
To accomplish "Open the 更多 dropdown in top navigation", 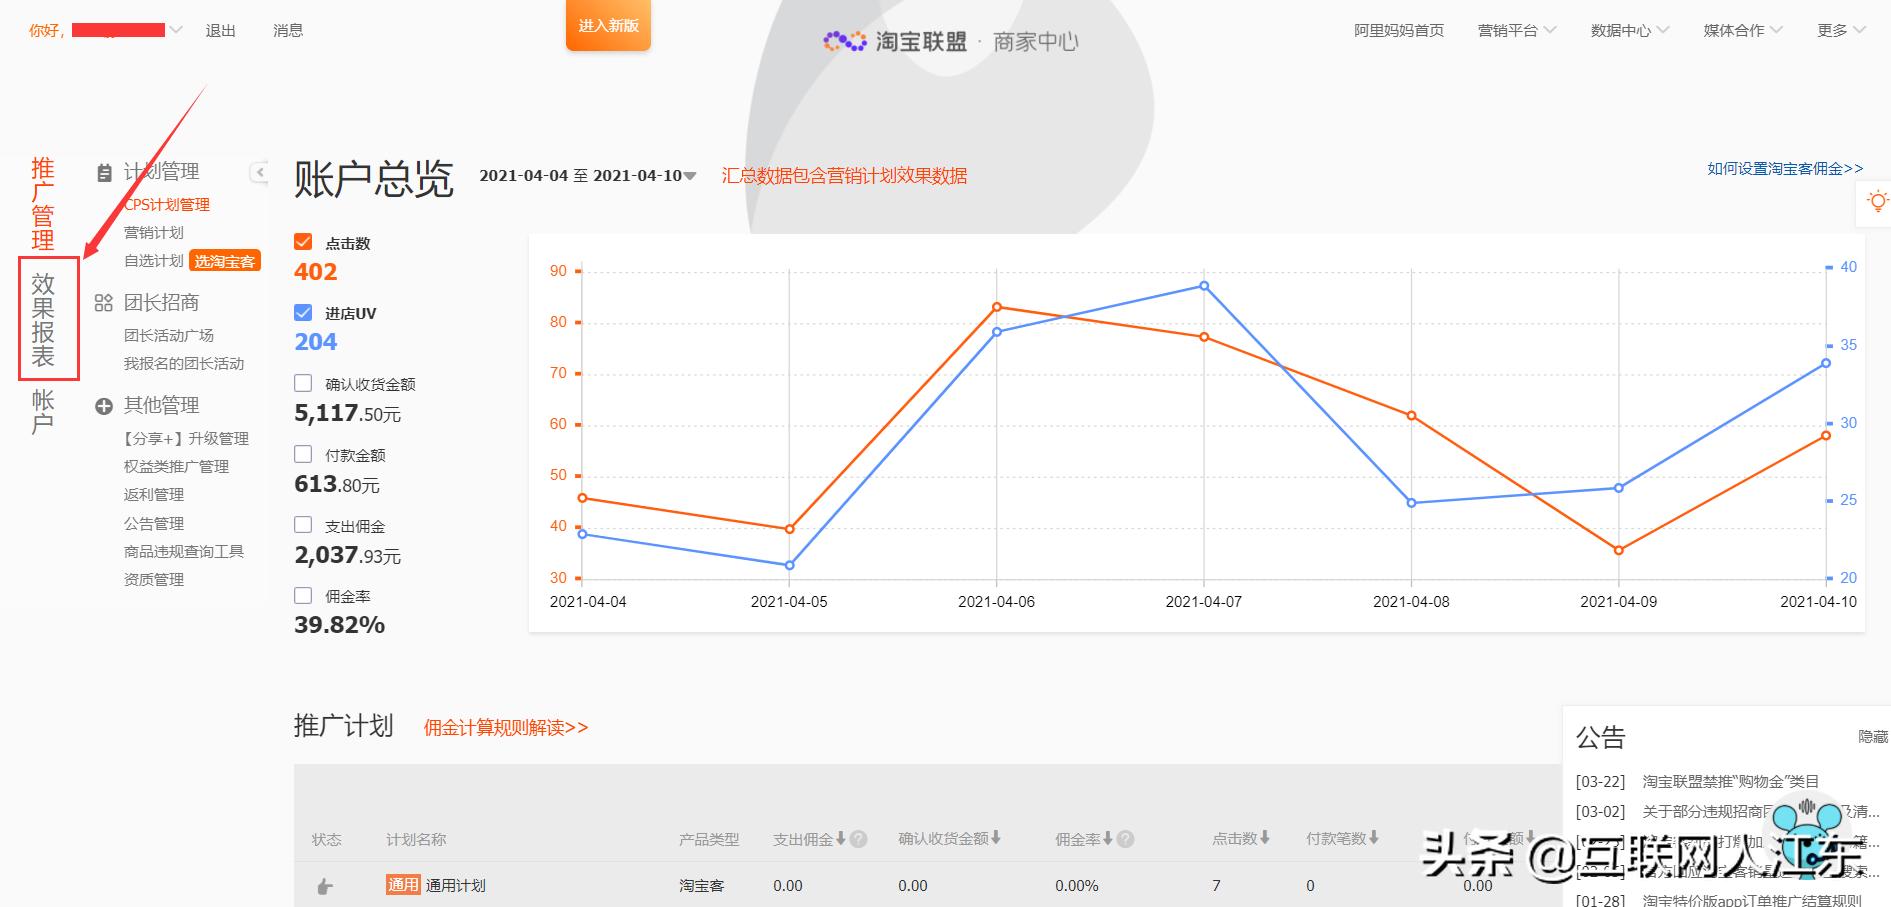I will click(1837, 30).
